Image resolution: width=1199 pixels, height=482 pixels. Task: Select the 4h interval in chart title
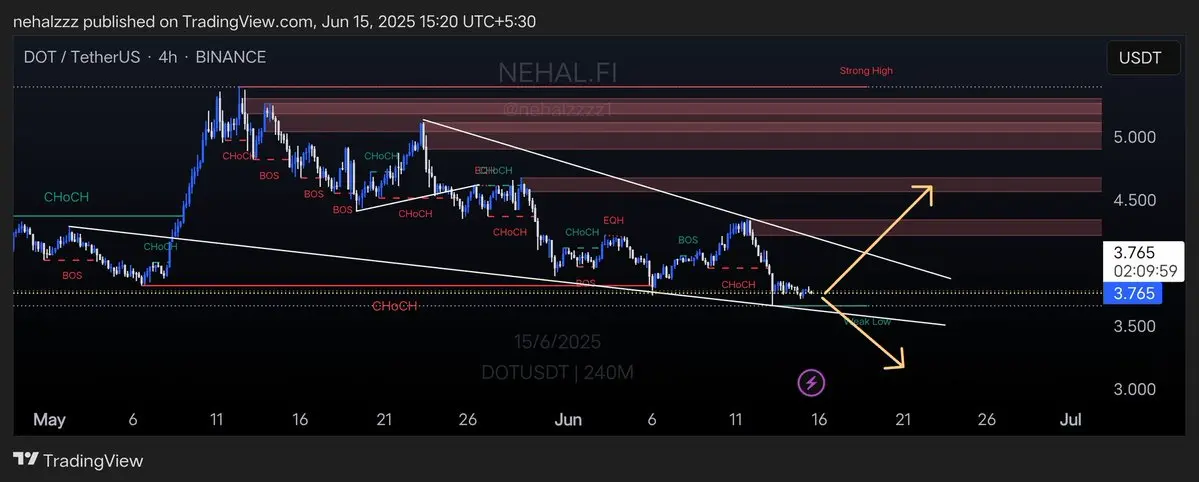[x=167, y=57]
